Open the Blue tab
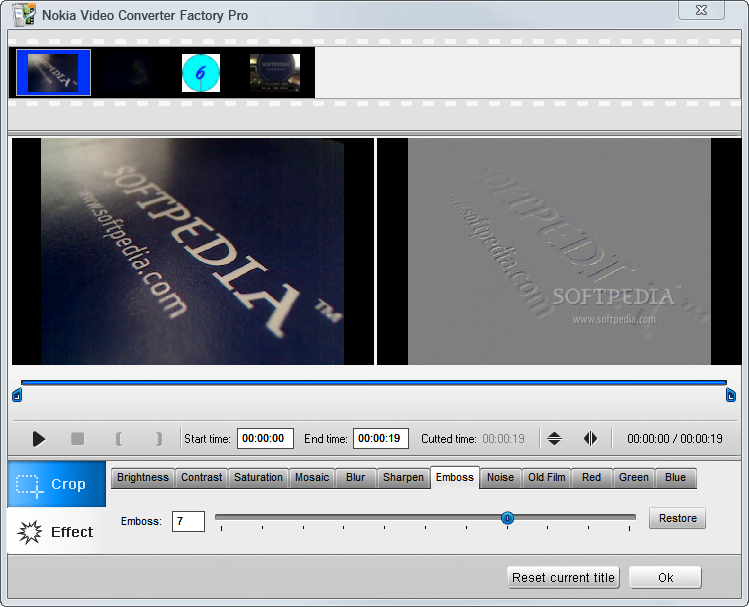The width and height of the screenshot is (749, 607). [x=675, y=478]
